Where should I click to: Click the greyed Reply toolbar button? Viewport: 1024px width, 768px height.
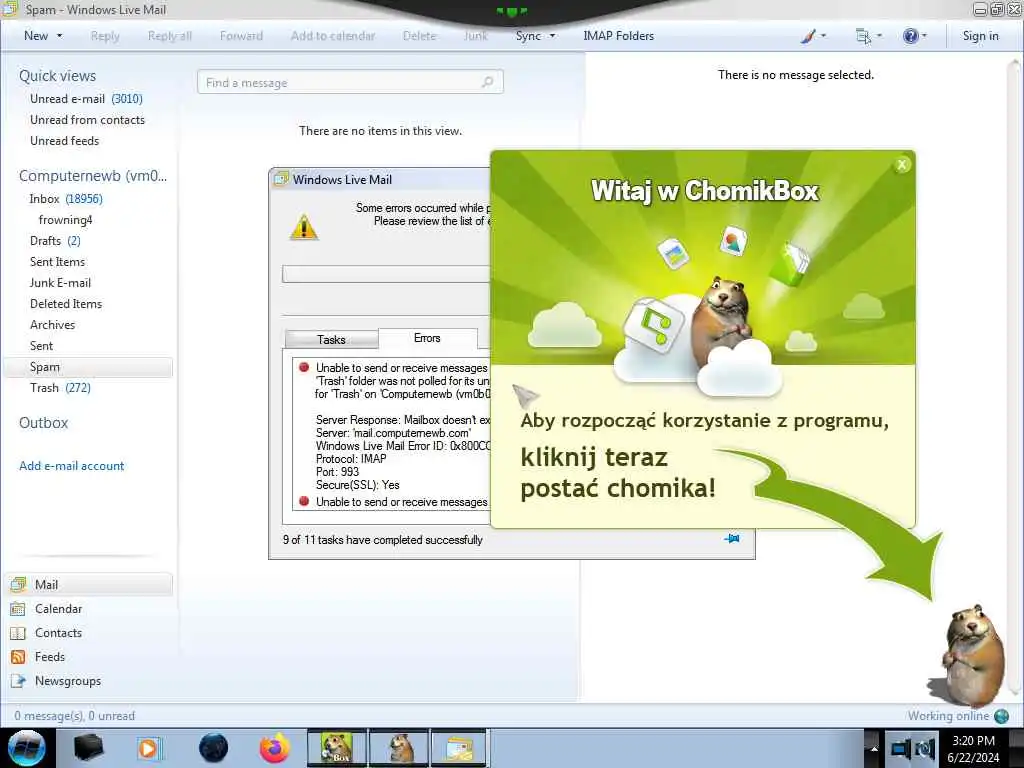coord(105,36)
